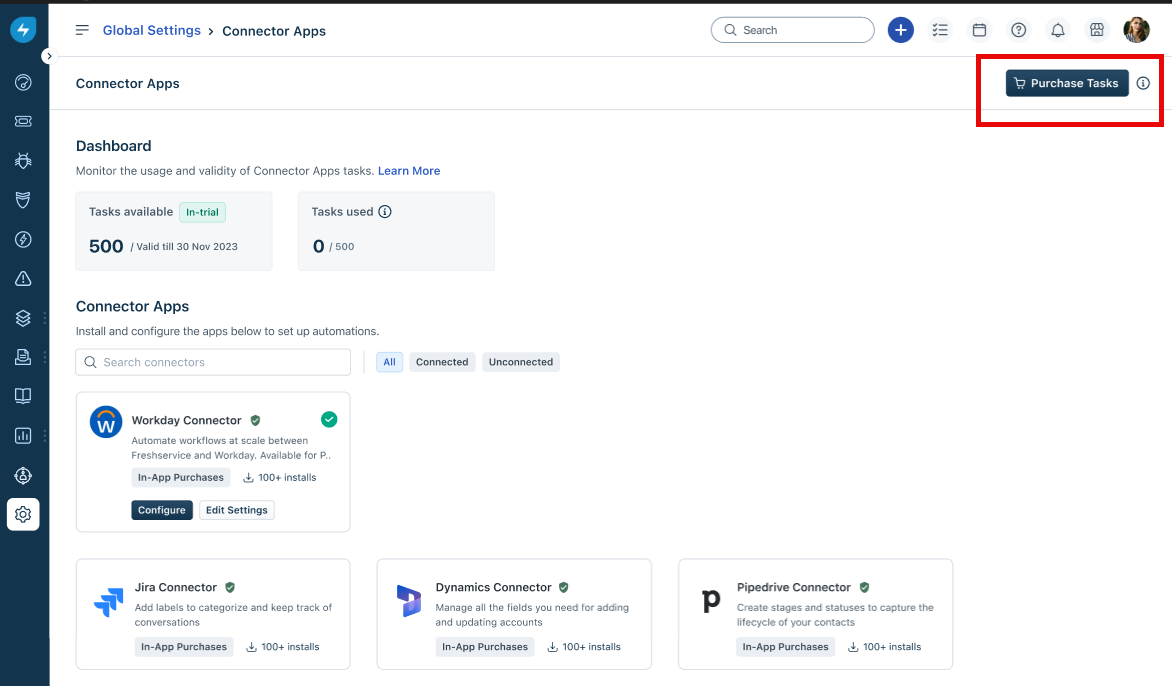This screenshot has width=1172, height=686.
Task: Open the Tickets icon in sidebar
Action: (23, 121)
